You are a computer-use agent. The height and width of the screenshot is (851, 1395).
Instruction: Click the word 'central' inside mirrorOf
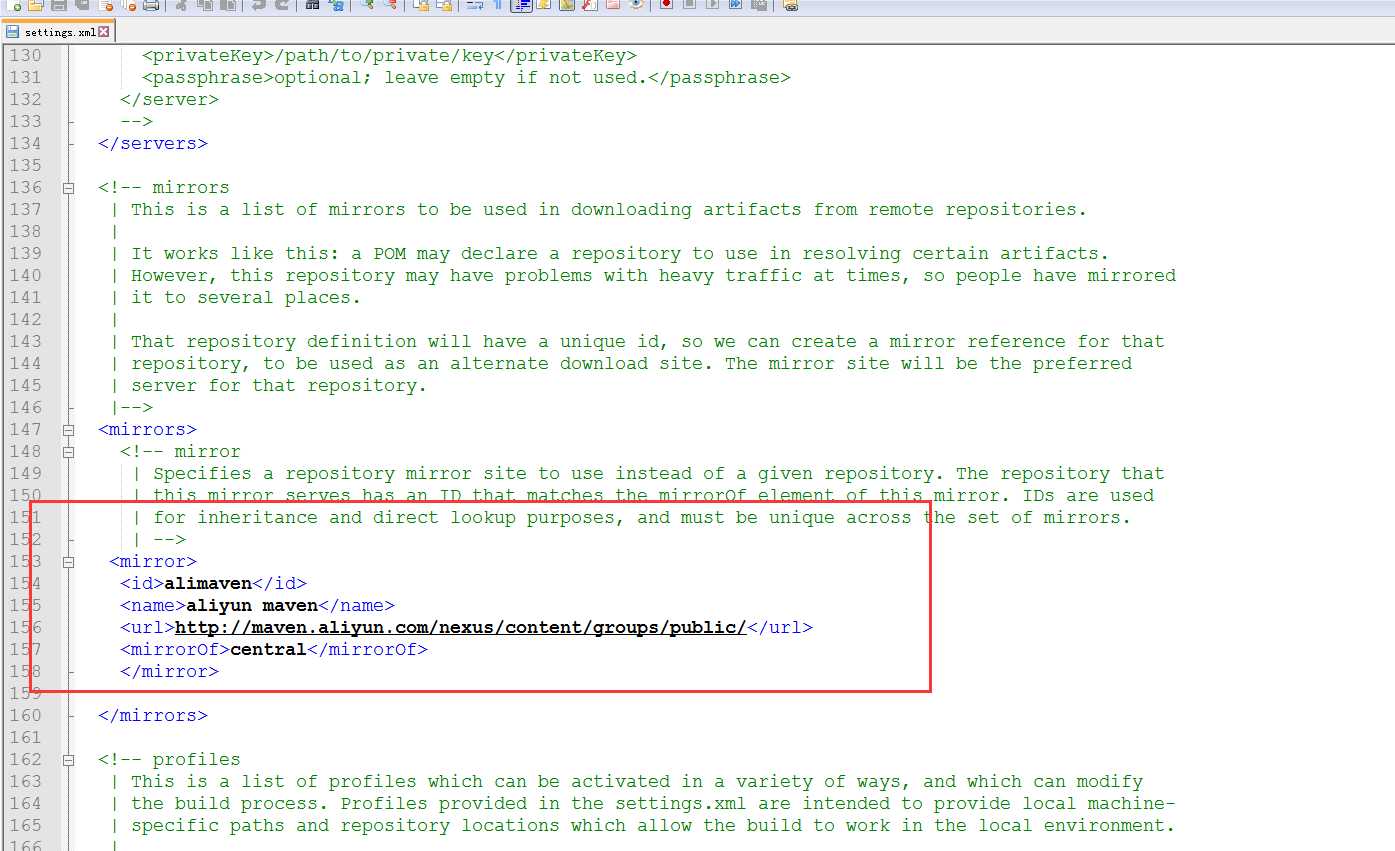(x=268, y=649)
